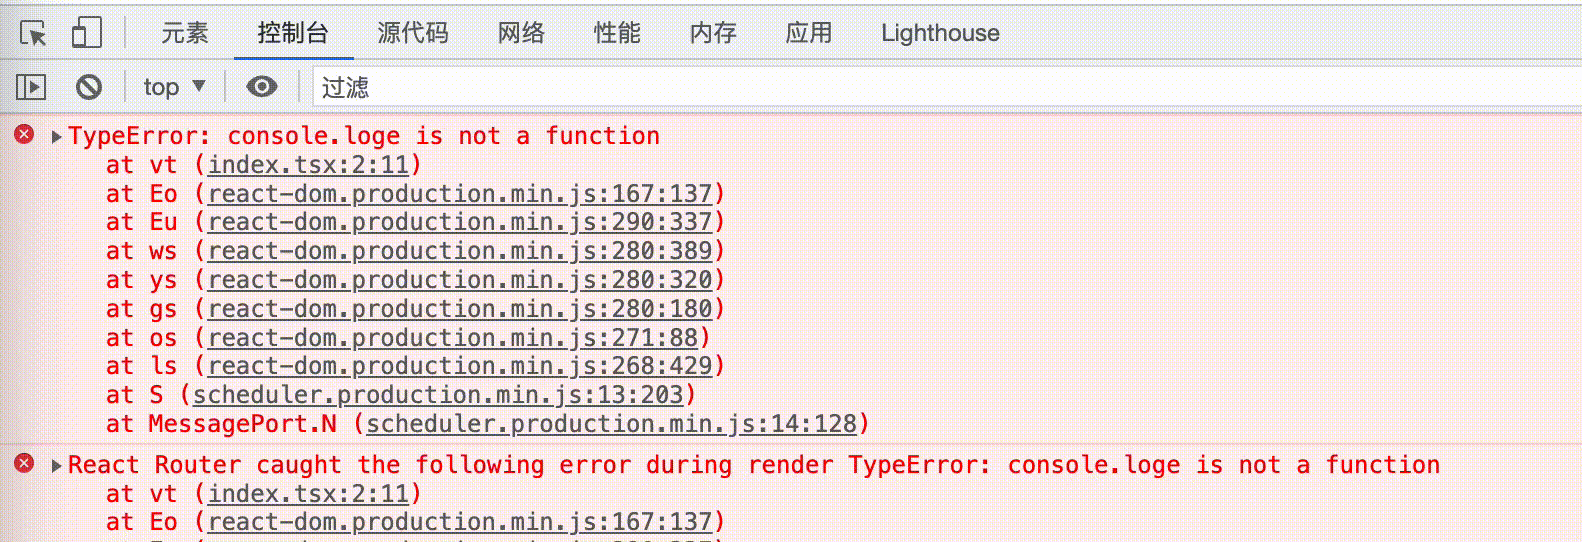Viewport: 1582px width, 542px height.
Task: Show the console sidebar panel icon
Action: [x=31, y=87]
